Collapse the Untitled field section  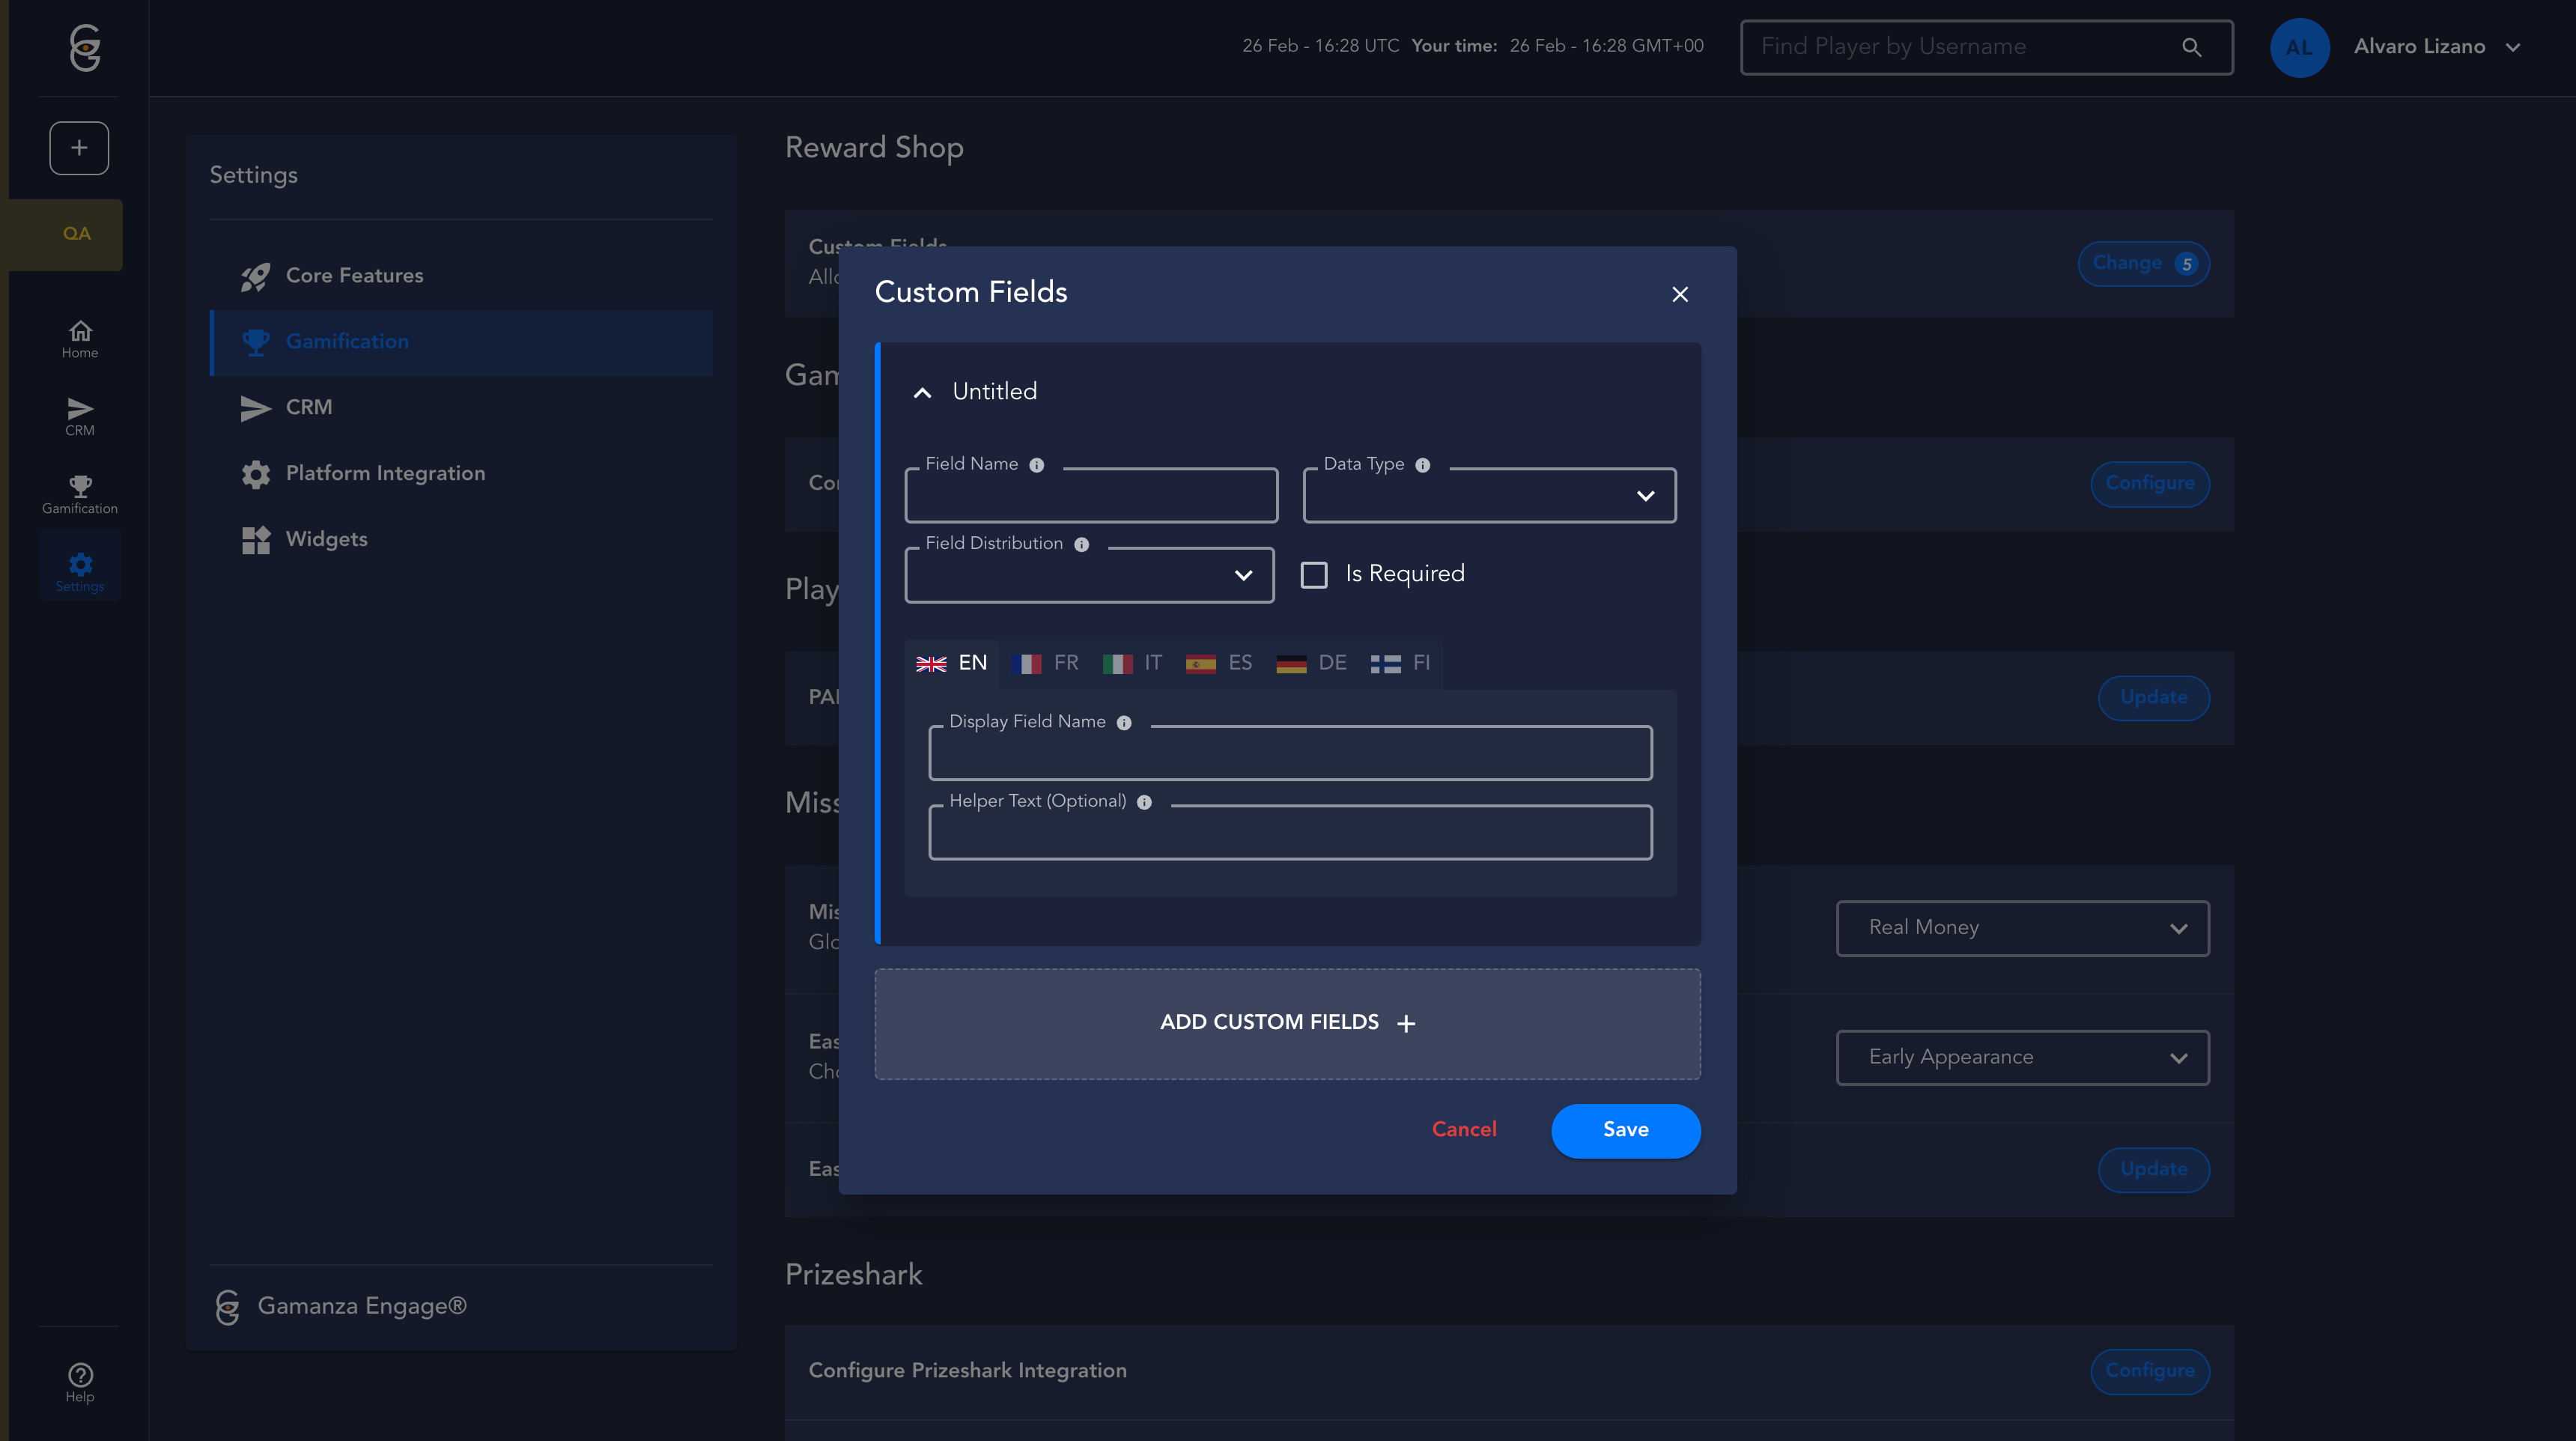tap(922, 393)
